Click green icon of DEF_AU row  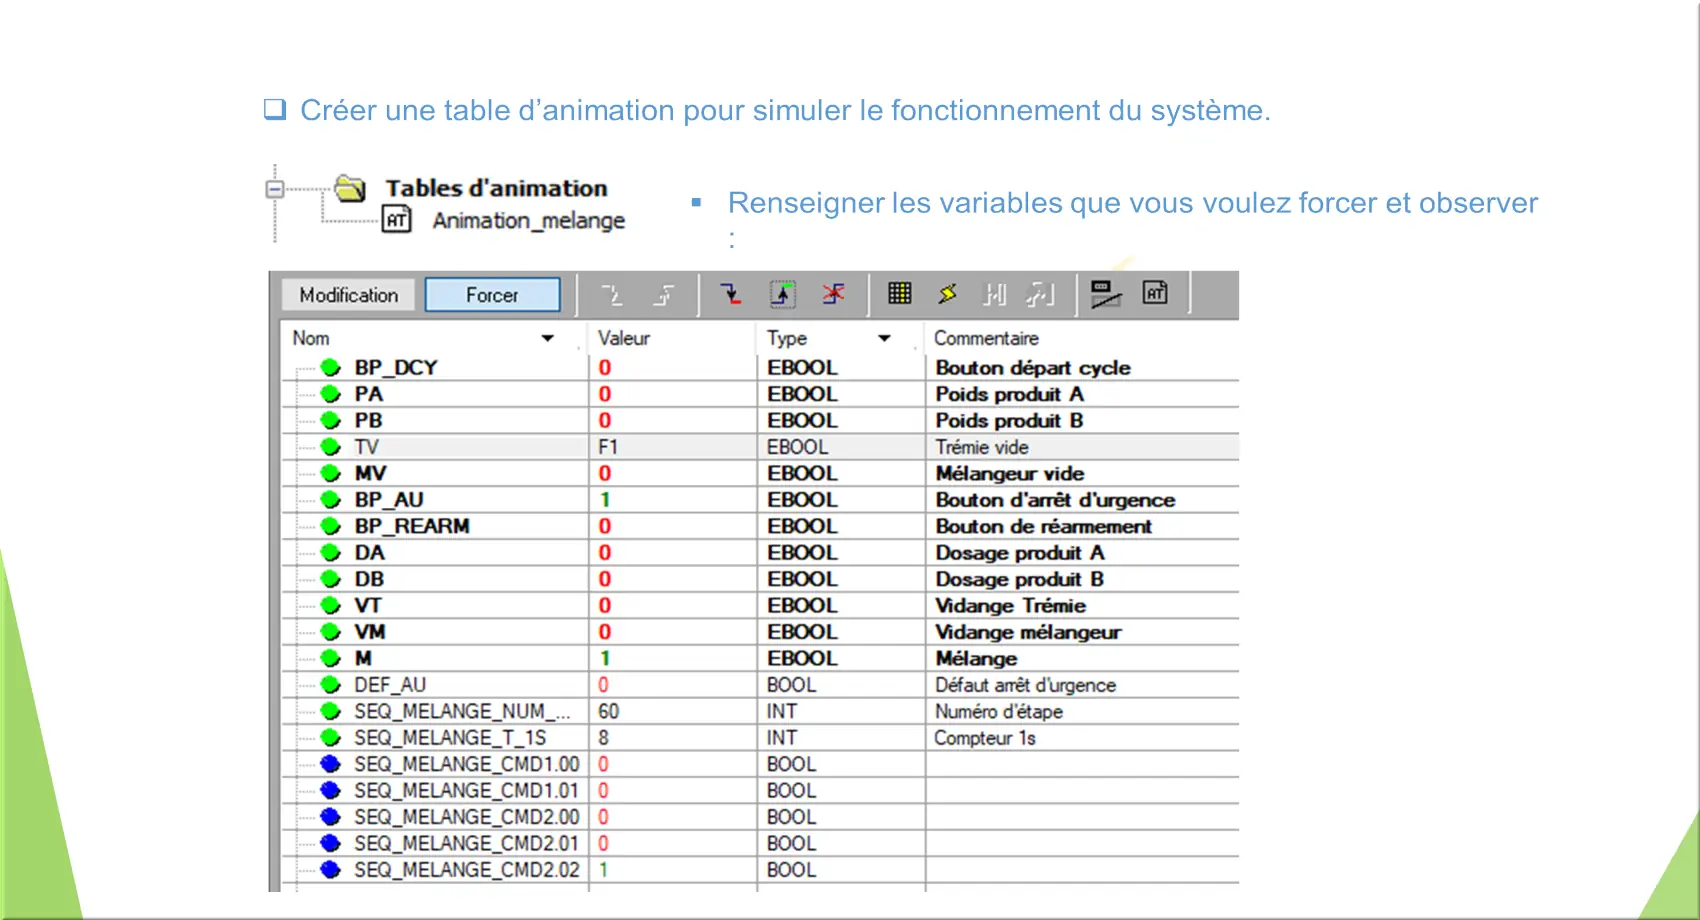tap(331, 685)
